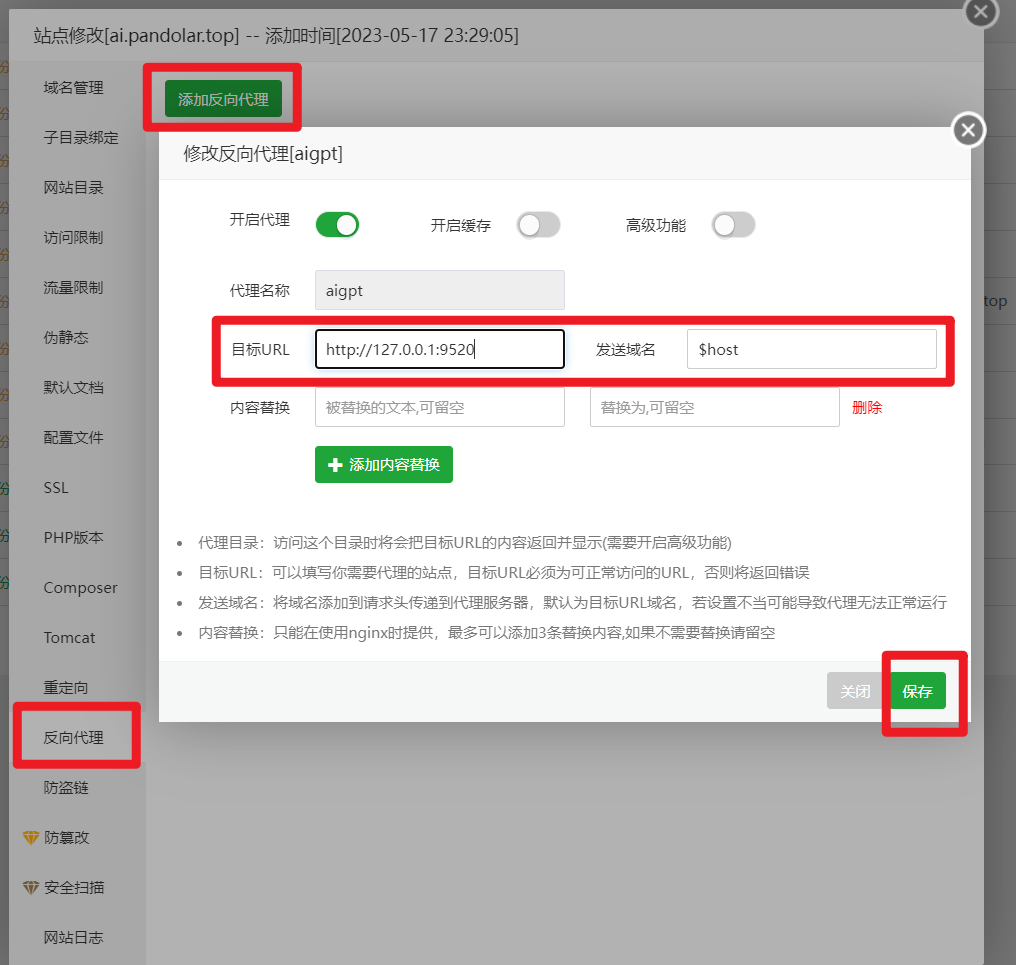Enable the 开启缓存 switch
The width and height of the screenshot is (1016, 965).
coord(538,225)
